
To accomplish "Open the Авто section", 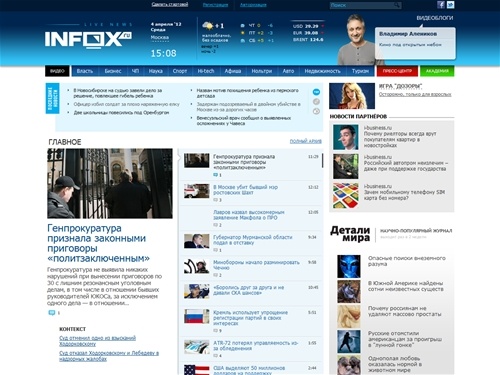I will [288, 71].
